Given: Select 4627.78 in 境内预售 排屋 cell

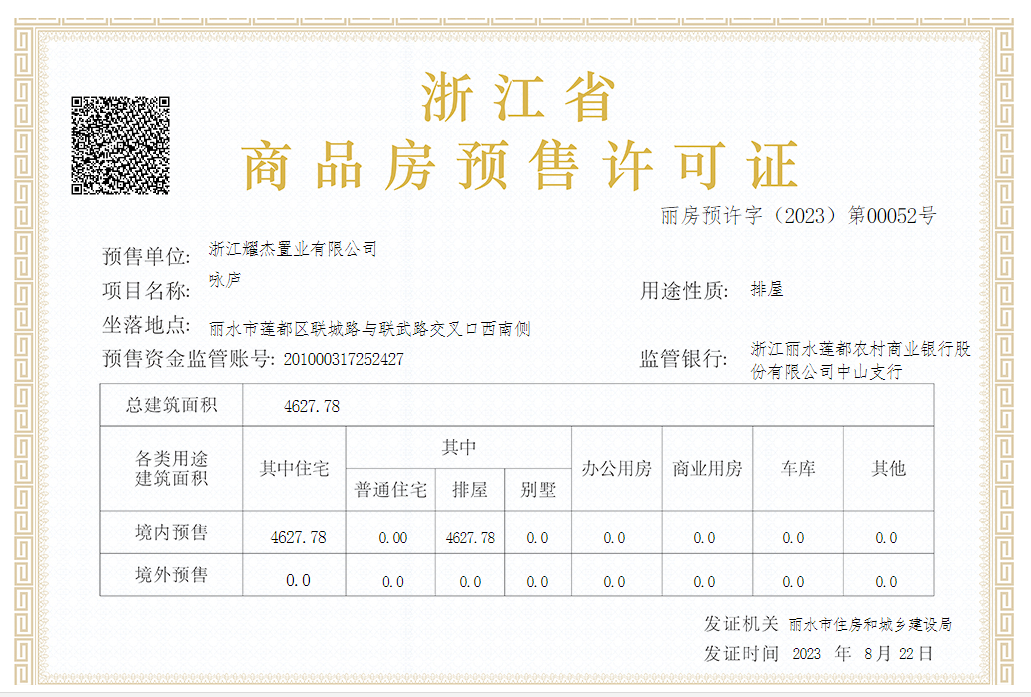Looking at the screenshot, I should (470, 538).
